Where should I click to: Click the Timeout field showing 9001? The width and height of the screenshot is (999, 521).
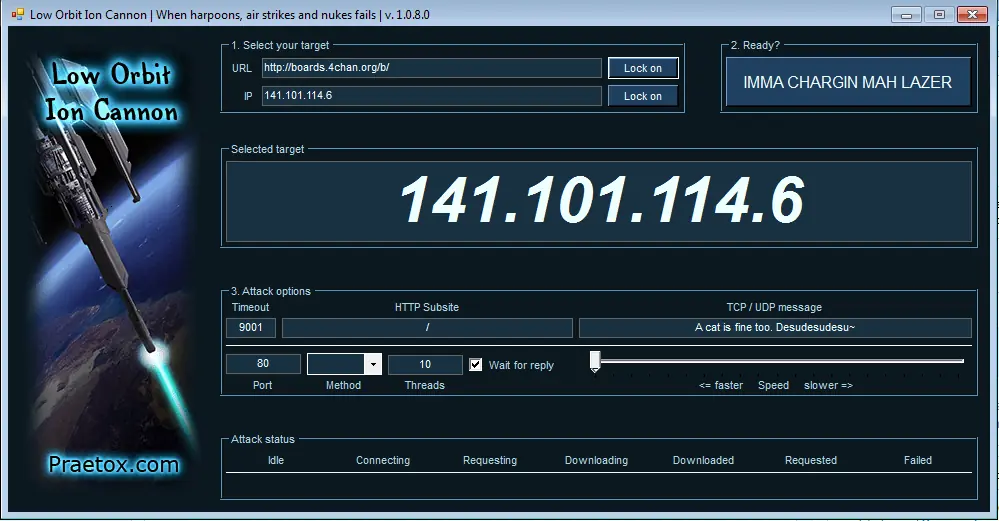coord(250,327)
